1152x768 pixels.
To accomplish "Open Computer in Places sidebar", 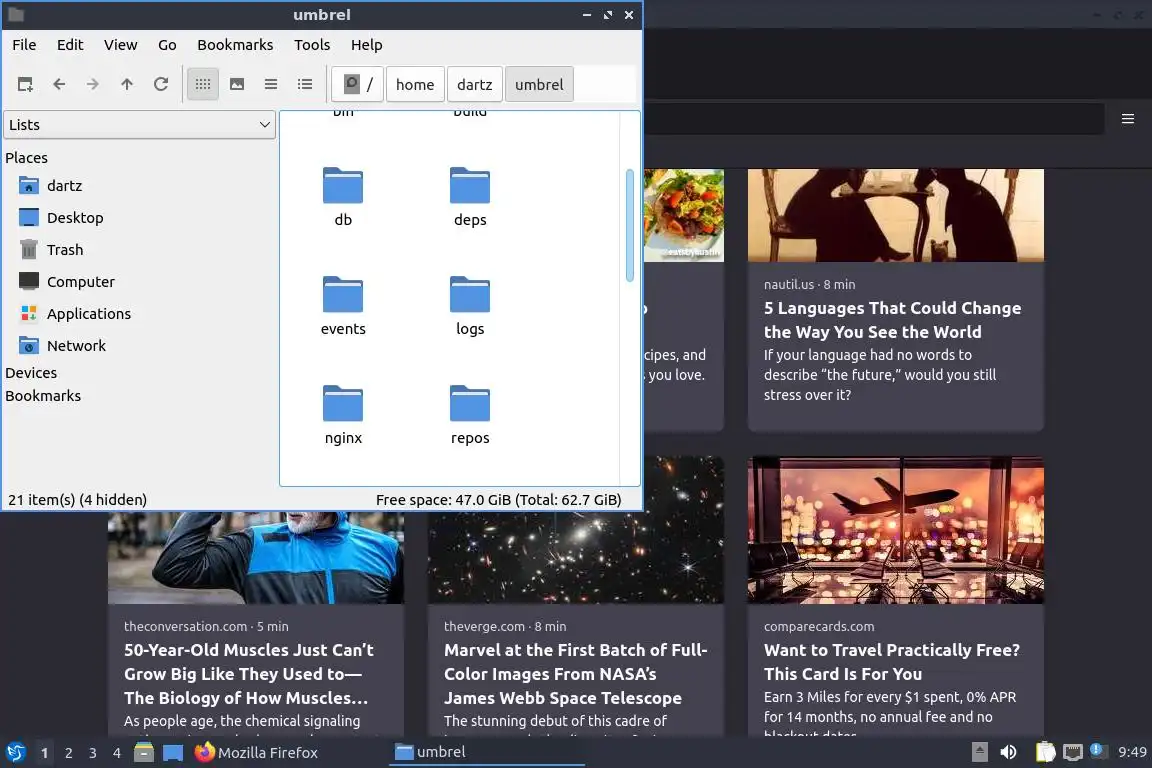I will [81, 282].
